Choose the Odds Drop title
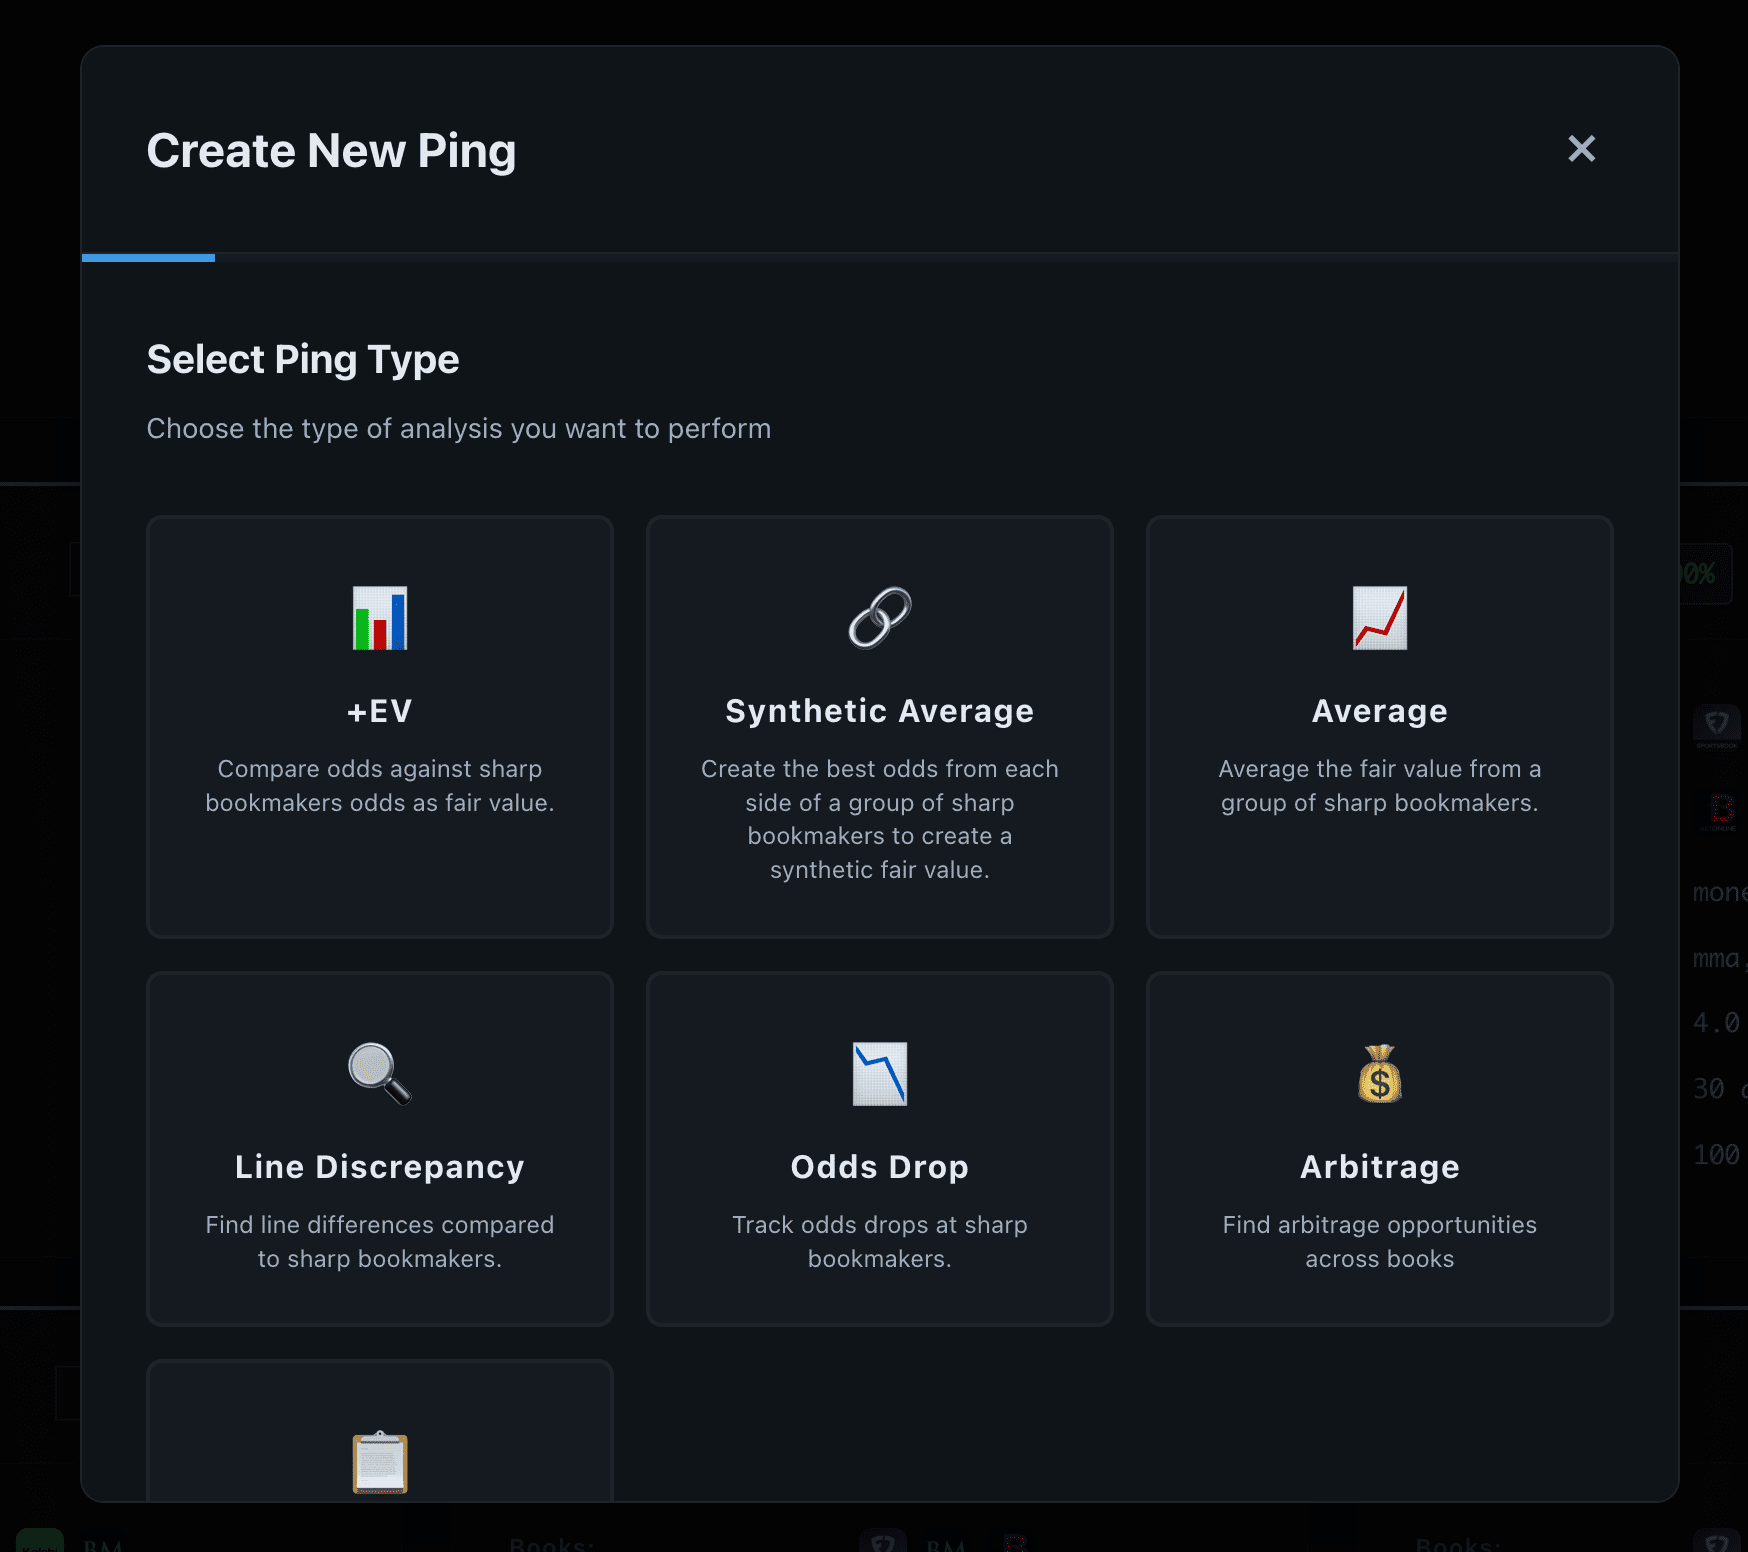Image resolution: width=1748 pixels, height=1552 pixels. [x=880, y=1167]
